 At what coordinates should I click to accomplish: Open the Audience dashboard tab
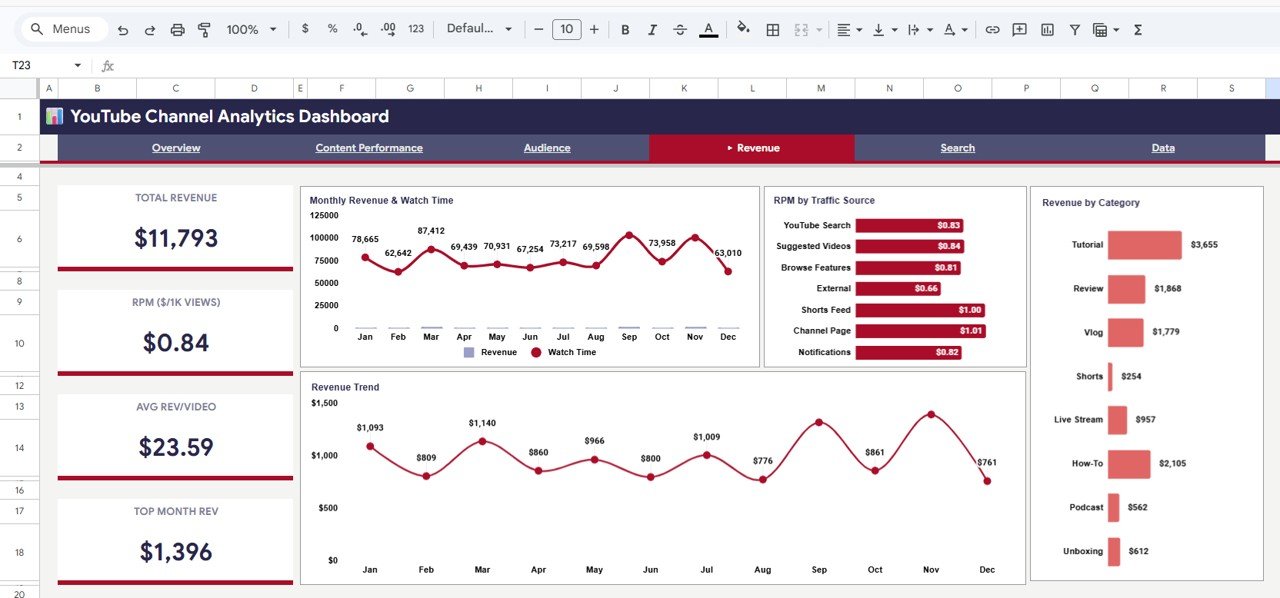click(547, 147)
